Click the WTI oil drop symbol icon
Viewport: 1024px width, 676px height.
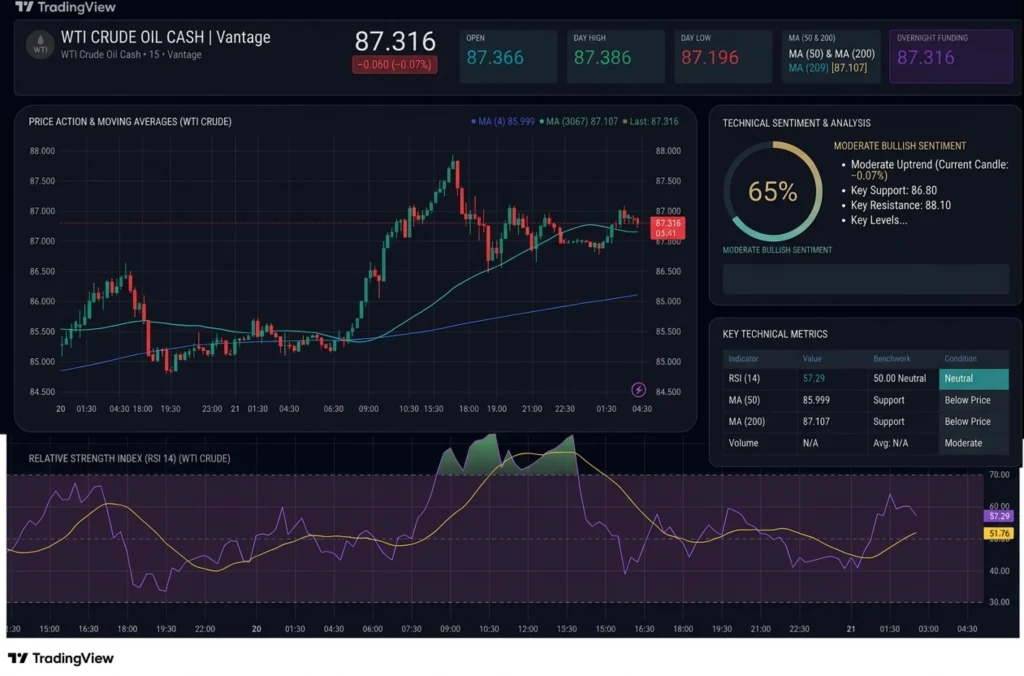click(x=40, y=45)
